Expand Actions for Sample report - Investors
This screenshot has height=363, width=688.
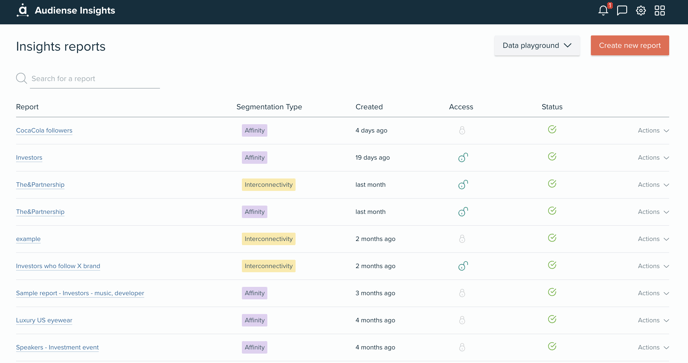[653, 293]
